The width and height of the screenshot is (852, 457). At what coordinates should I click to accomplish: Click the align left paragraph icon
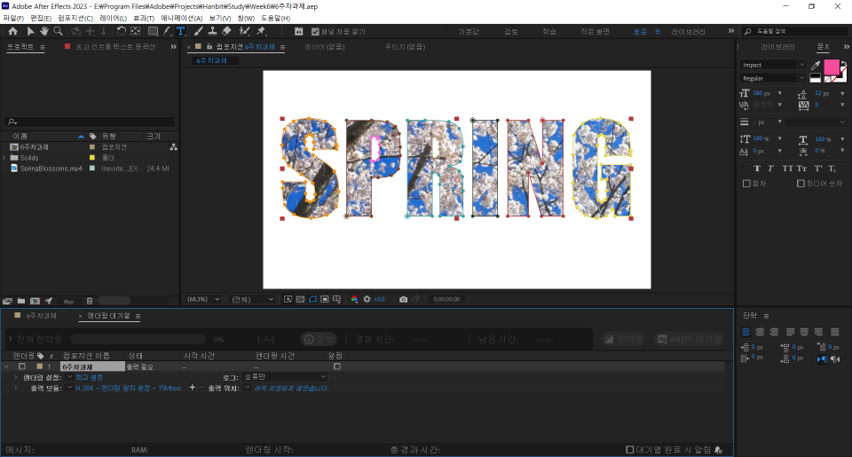[x=746, y=331]
